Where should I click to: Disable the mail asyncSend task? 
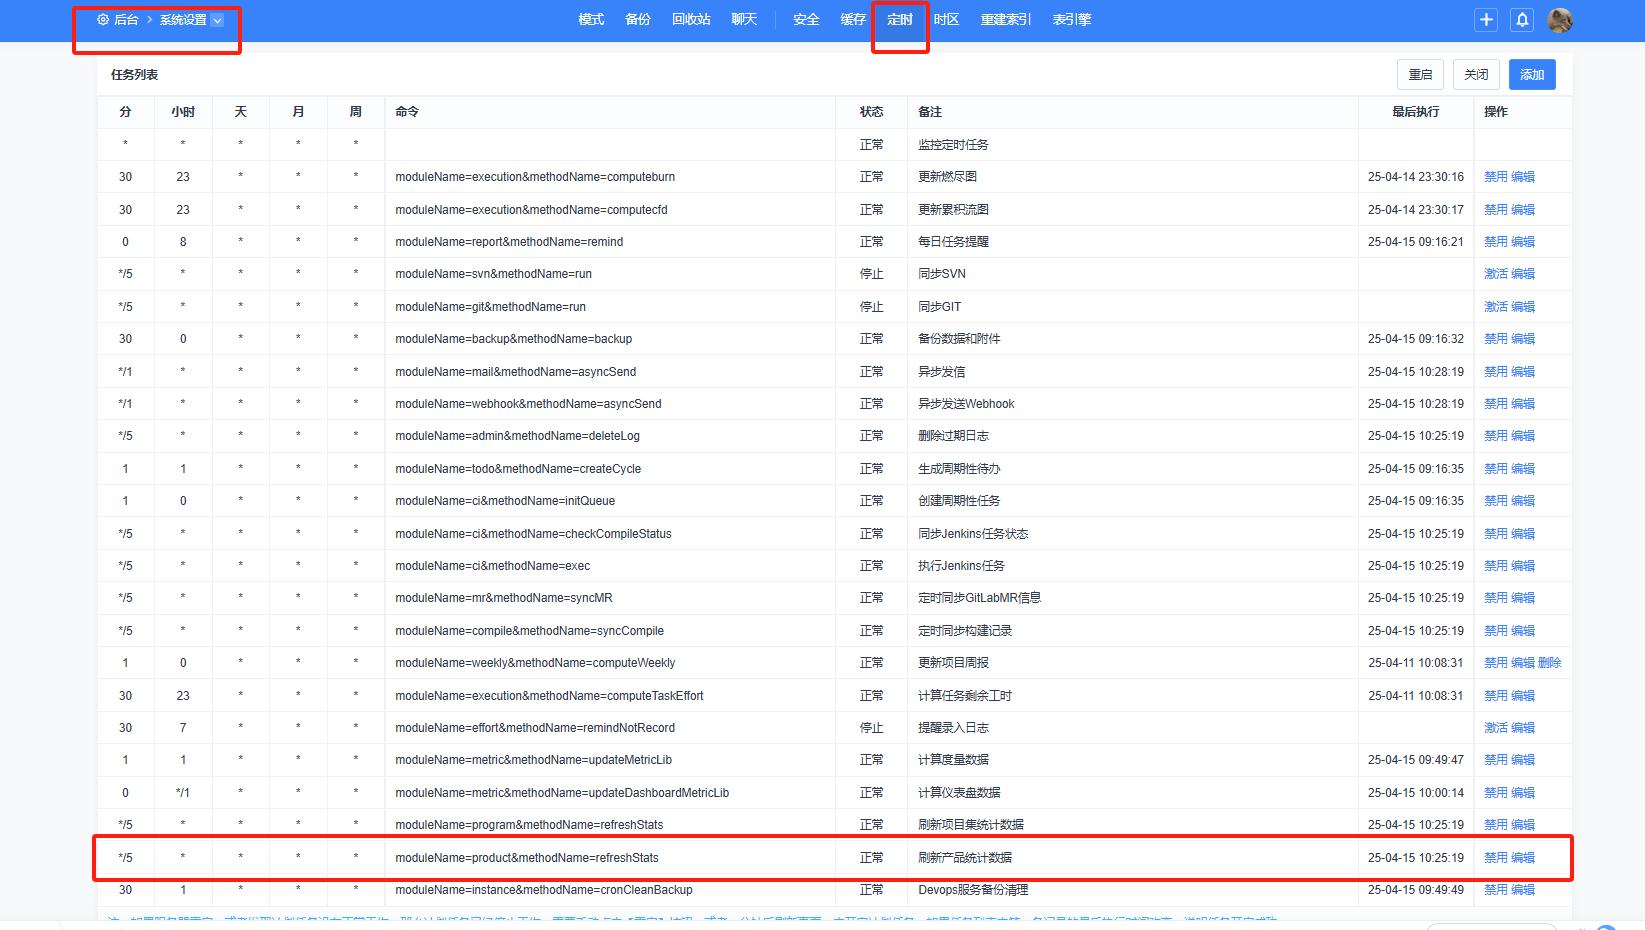[x=1496, y=372]
